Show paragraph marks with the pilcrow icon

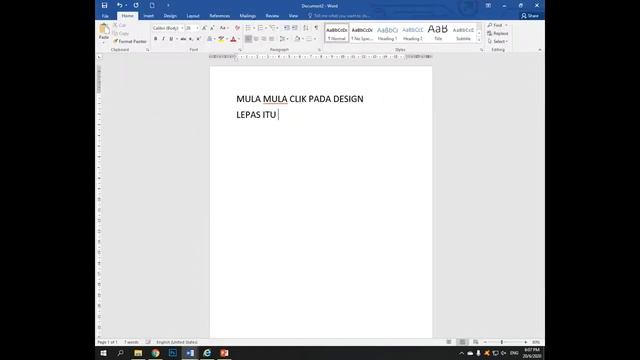point(316,28)
